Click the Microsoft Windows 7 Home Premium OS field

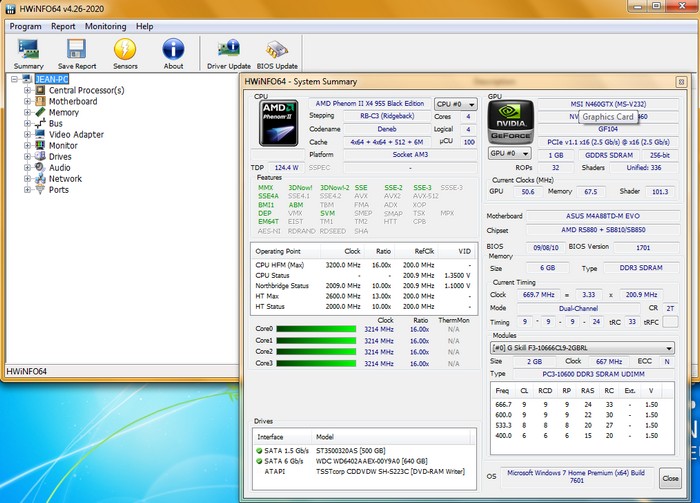[576, 477]
